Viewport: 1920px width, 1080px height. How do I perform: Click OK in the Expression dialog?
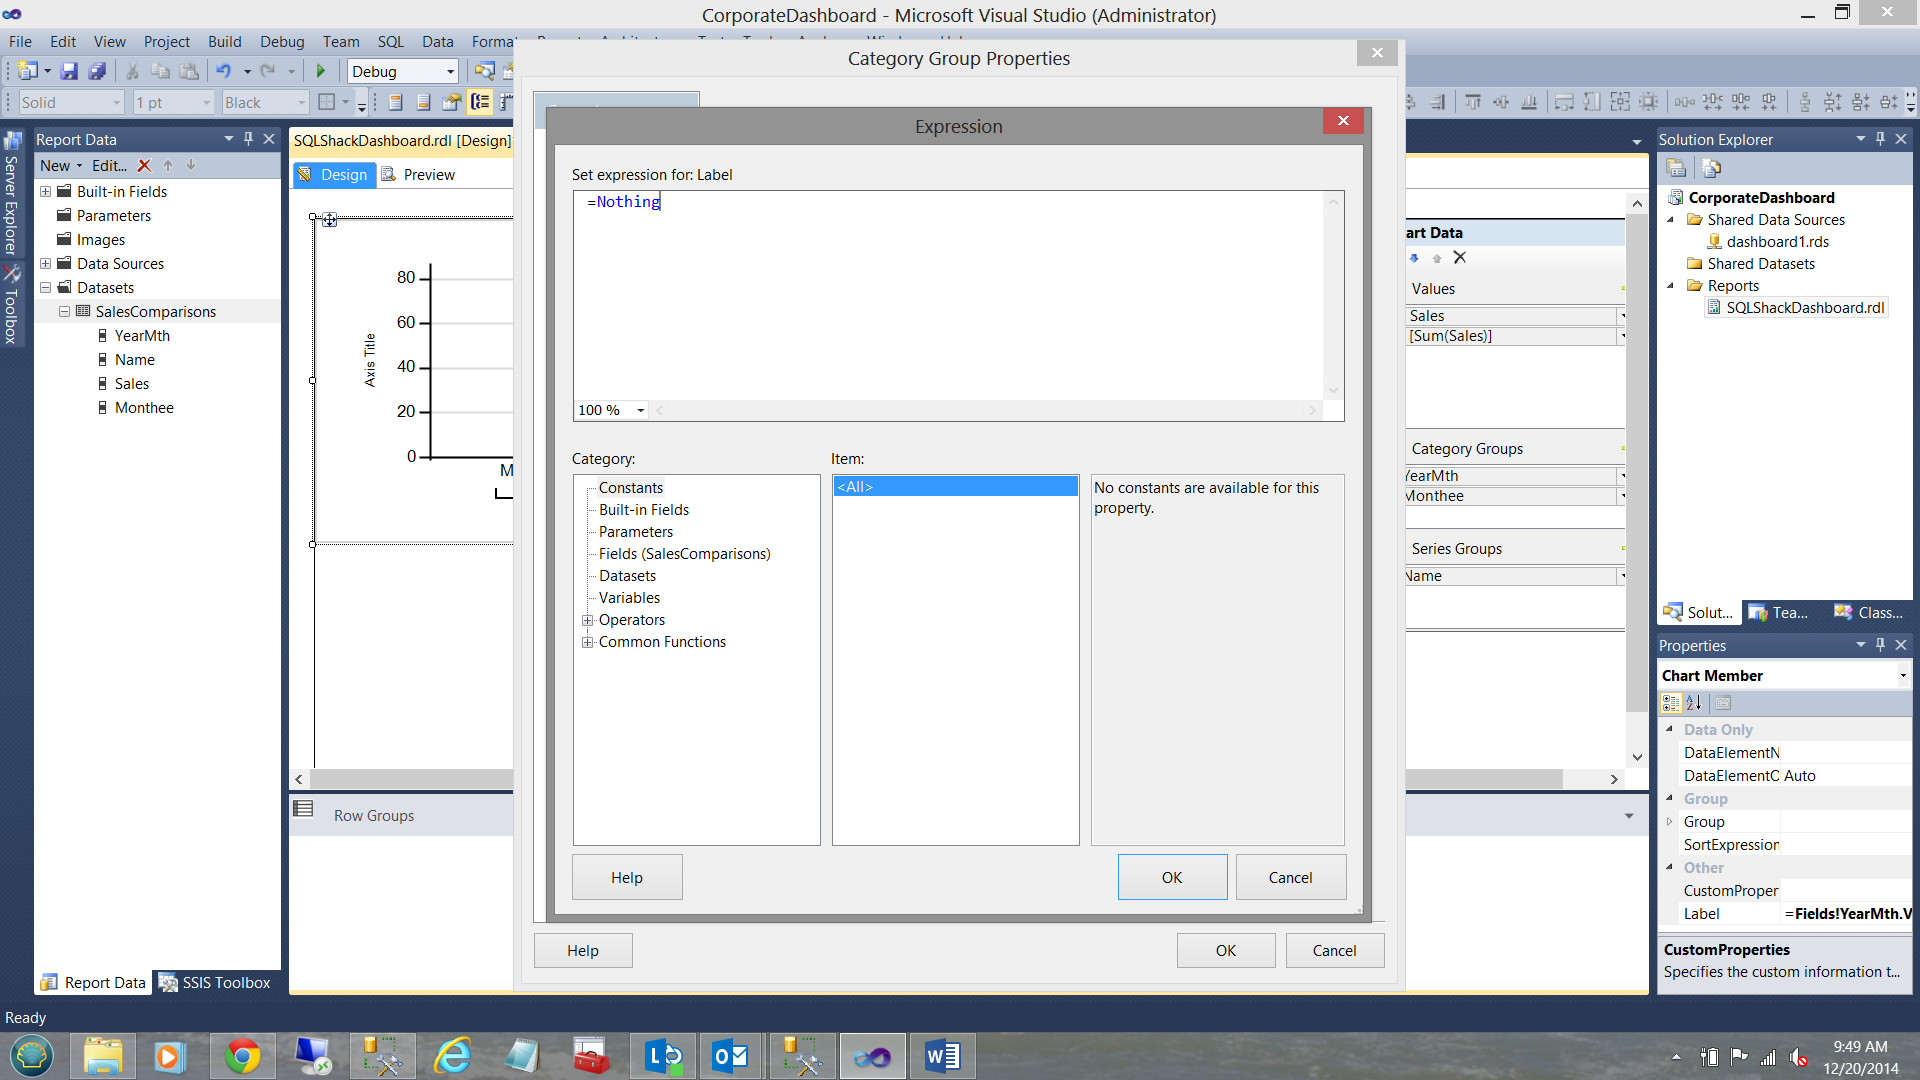1172,877
